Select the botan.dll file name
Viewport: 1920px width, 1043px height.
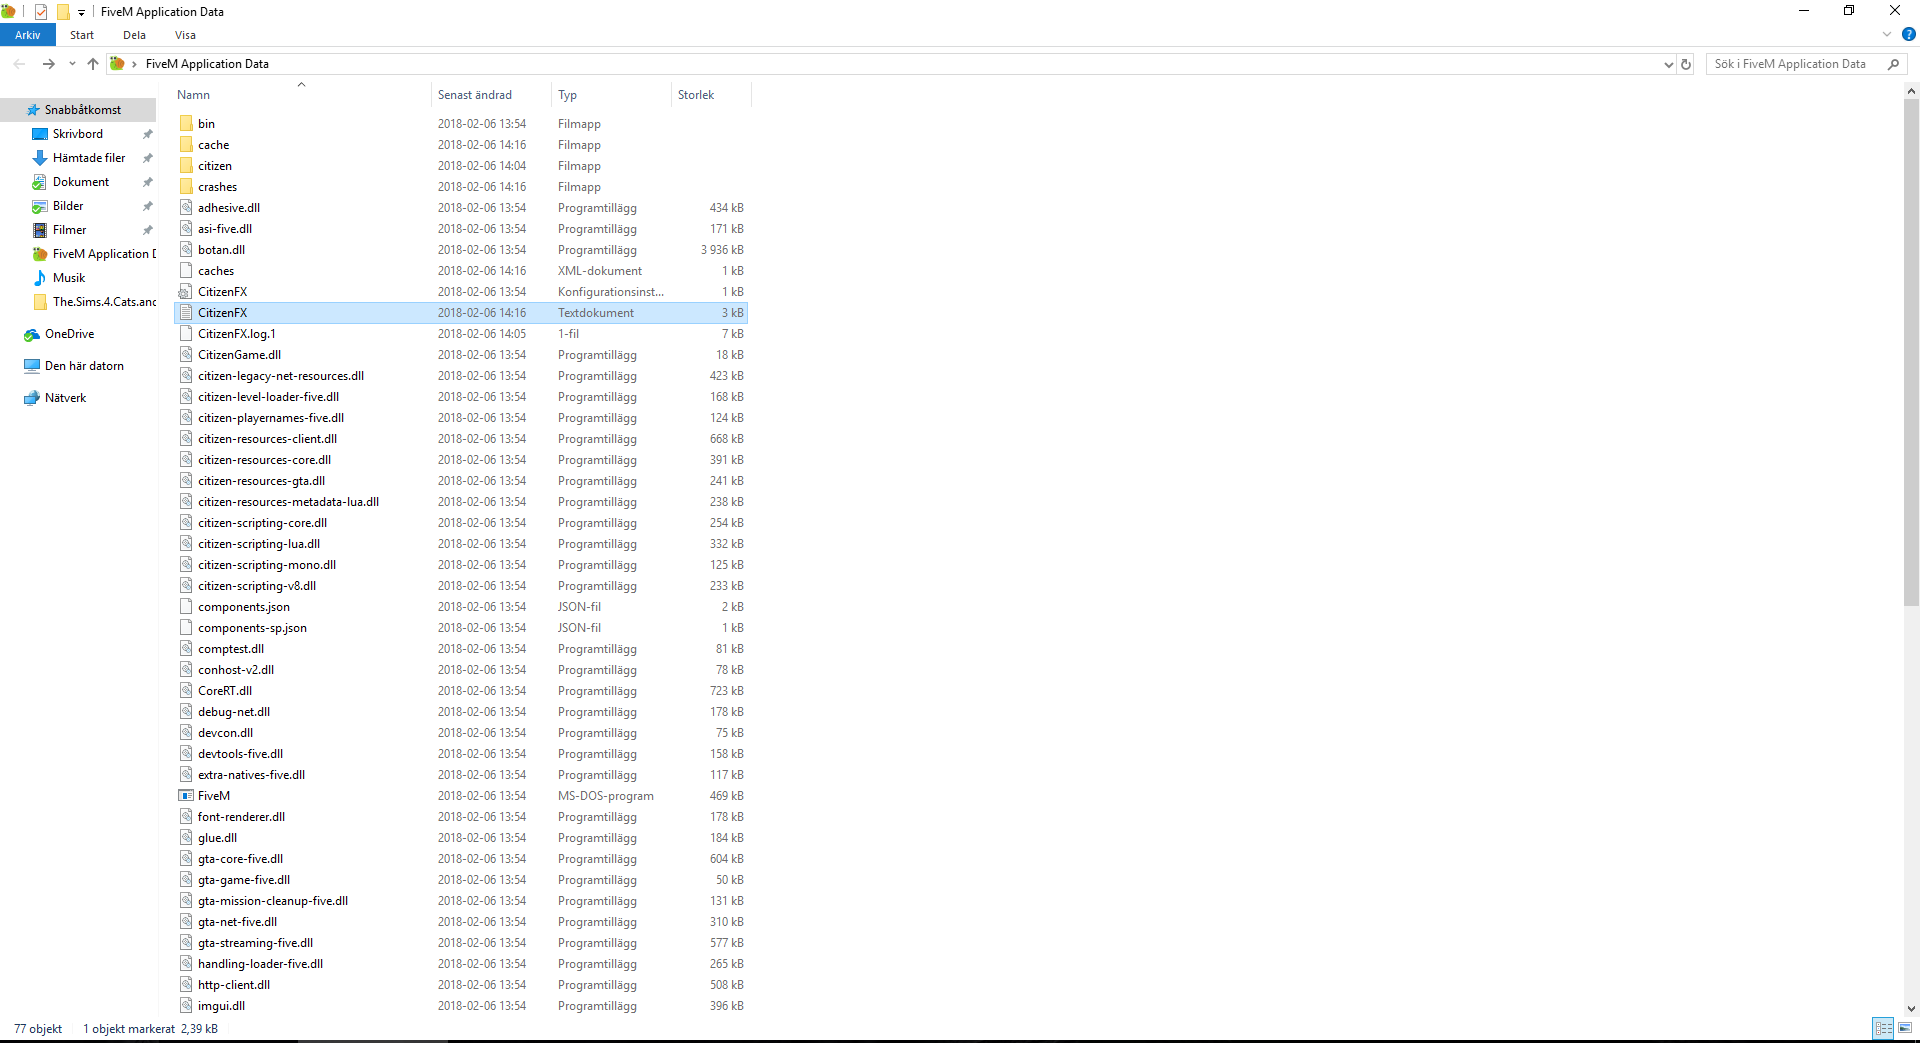tap(221, 250)
